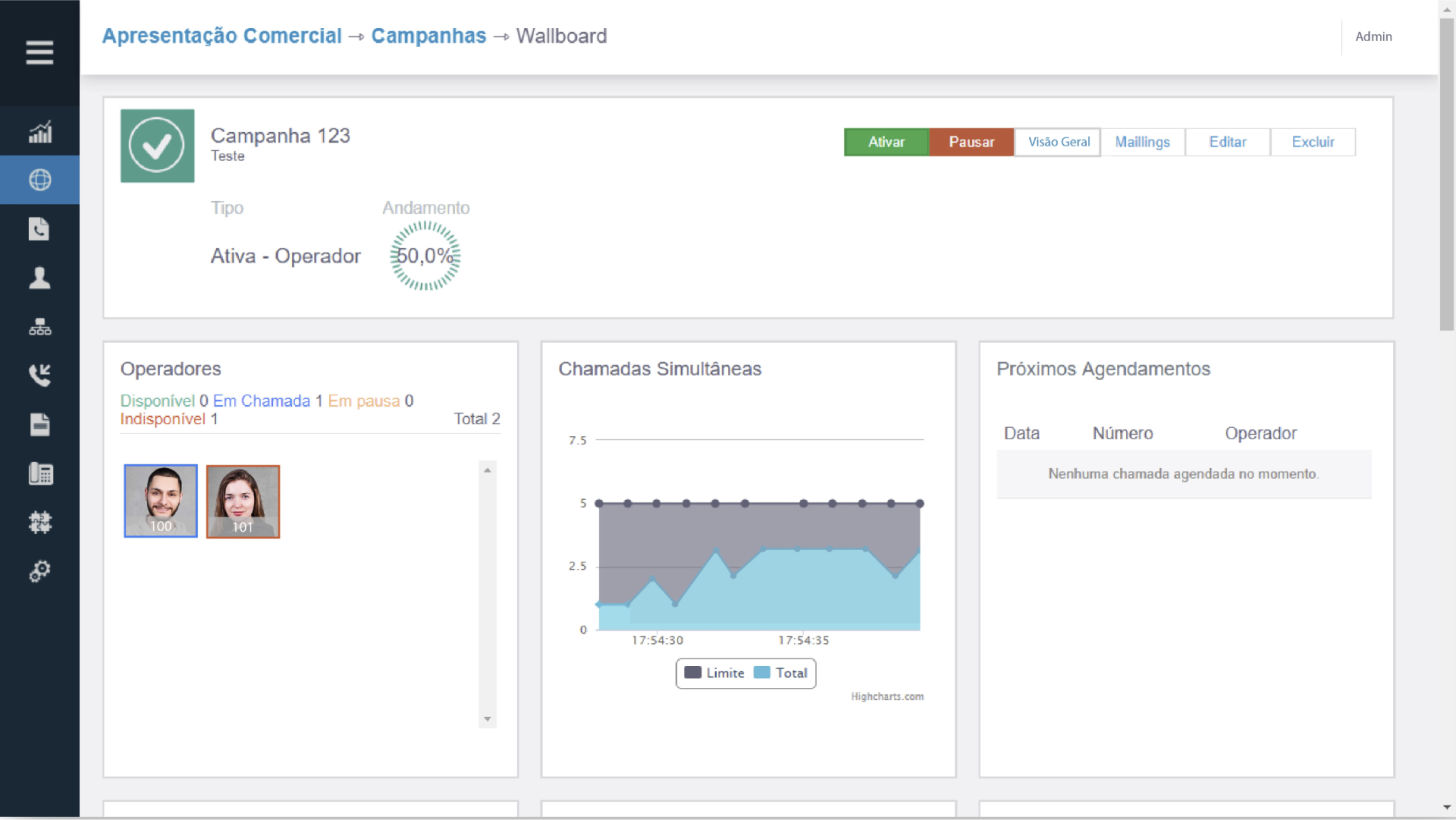
Task: Click the Highcharts.com credit link
Action: coord(887,697)
